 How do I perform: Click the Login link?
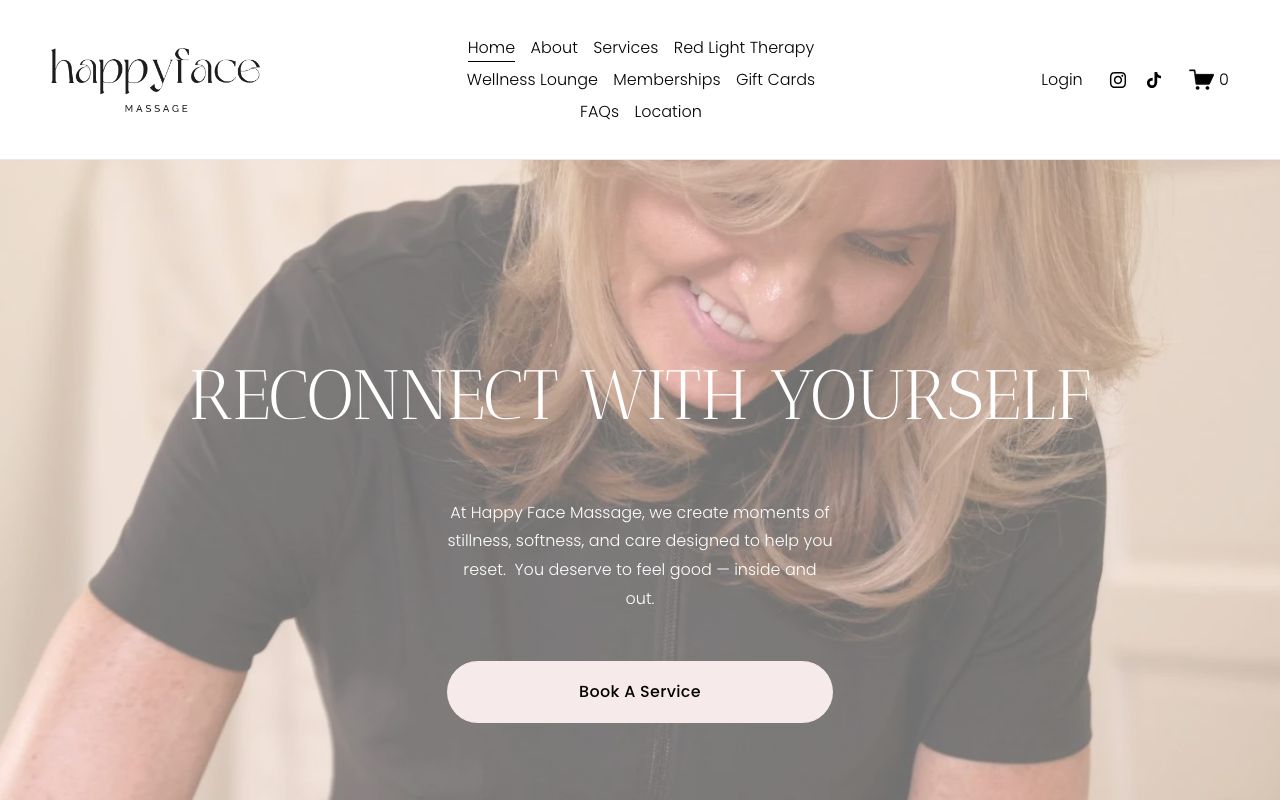[x=1061, y=80]
